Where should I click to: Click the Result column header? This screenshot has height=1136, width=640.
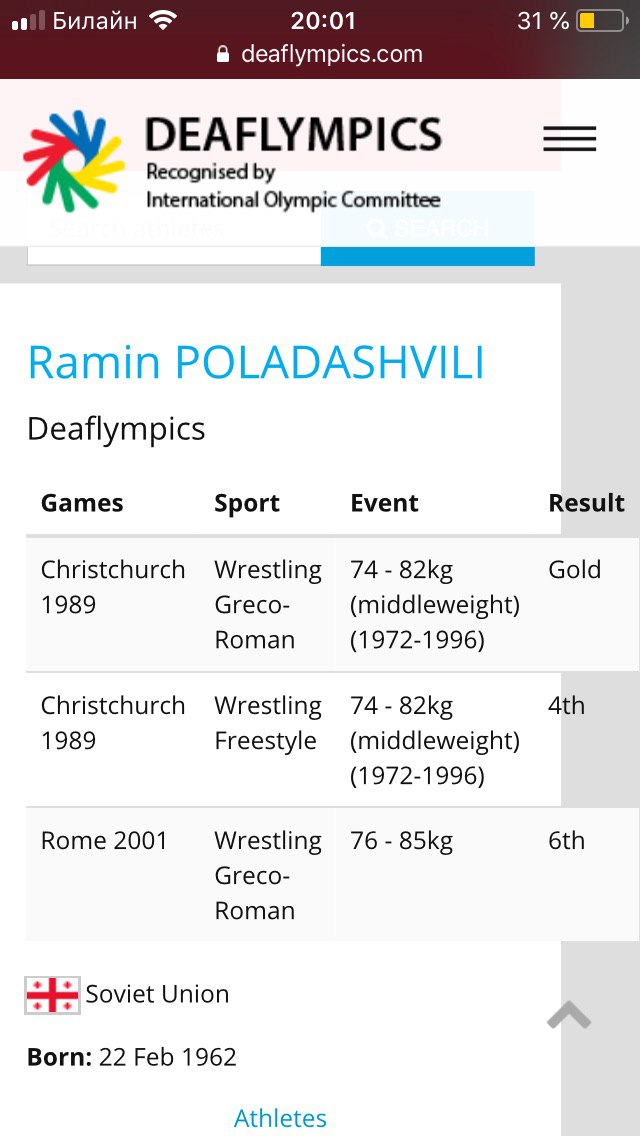586,503
